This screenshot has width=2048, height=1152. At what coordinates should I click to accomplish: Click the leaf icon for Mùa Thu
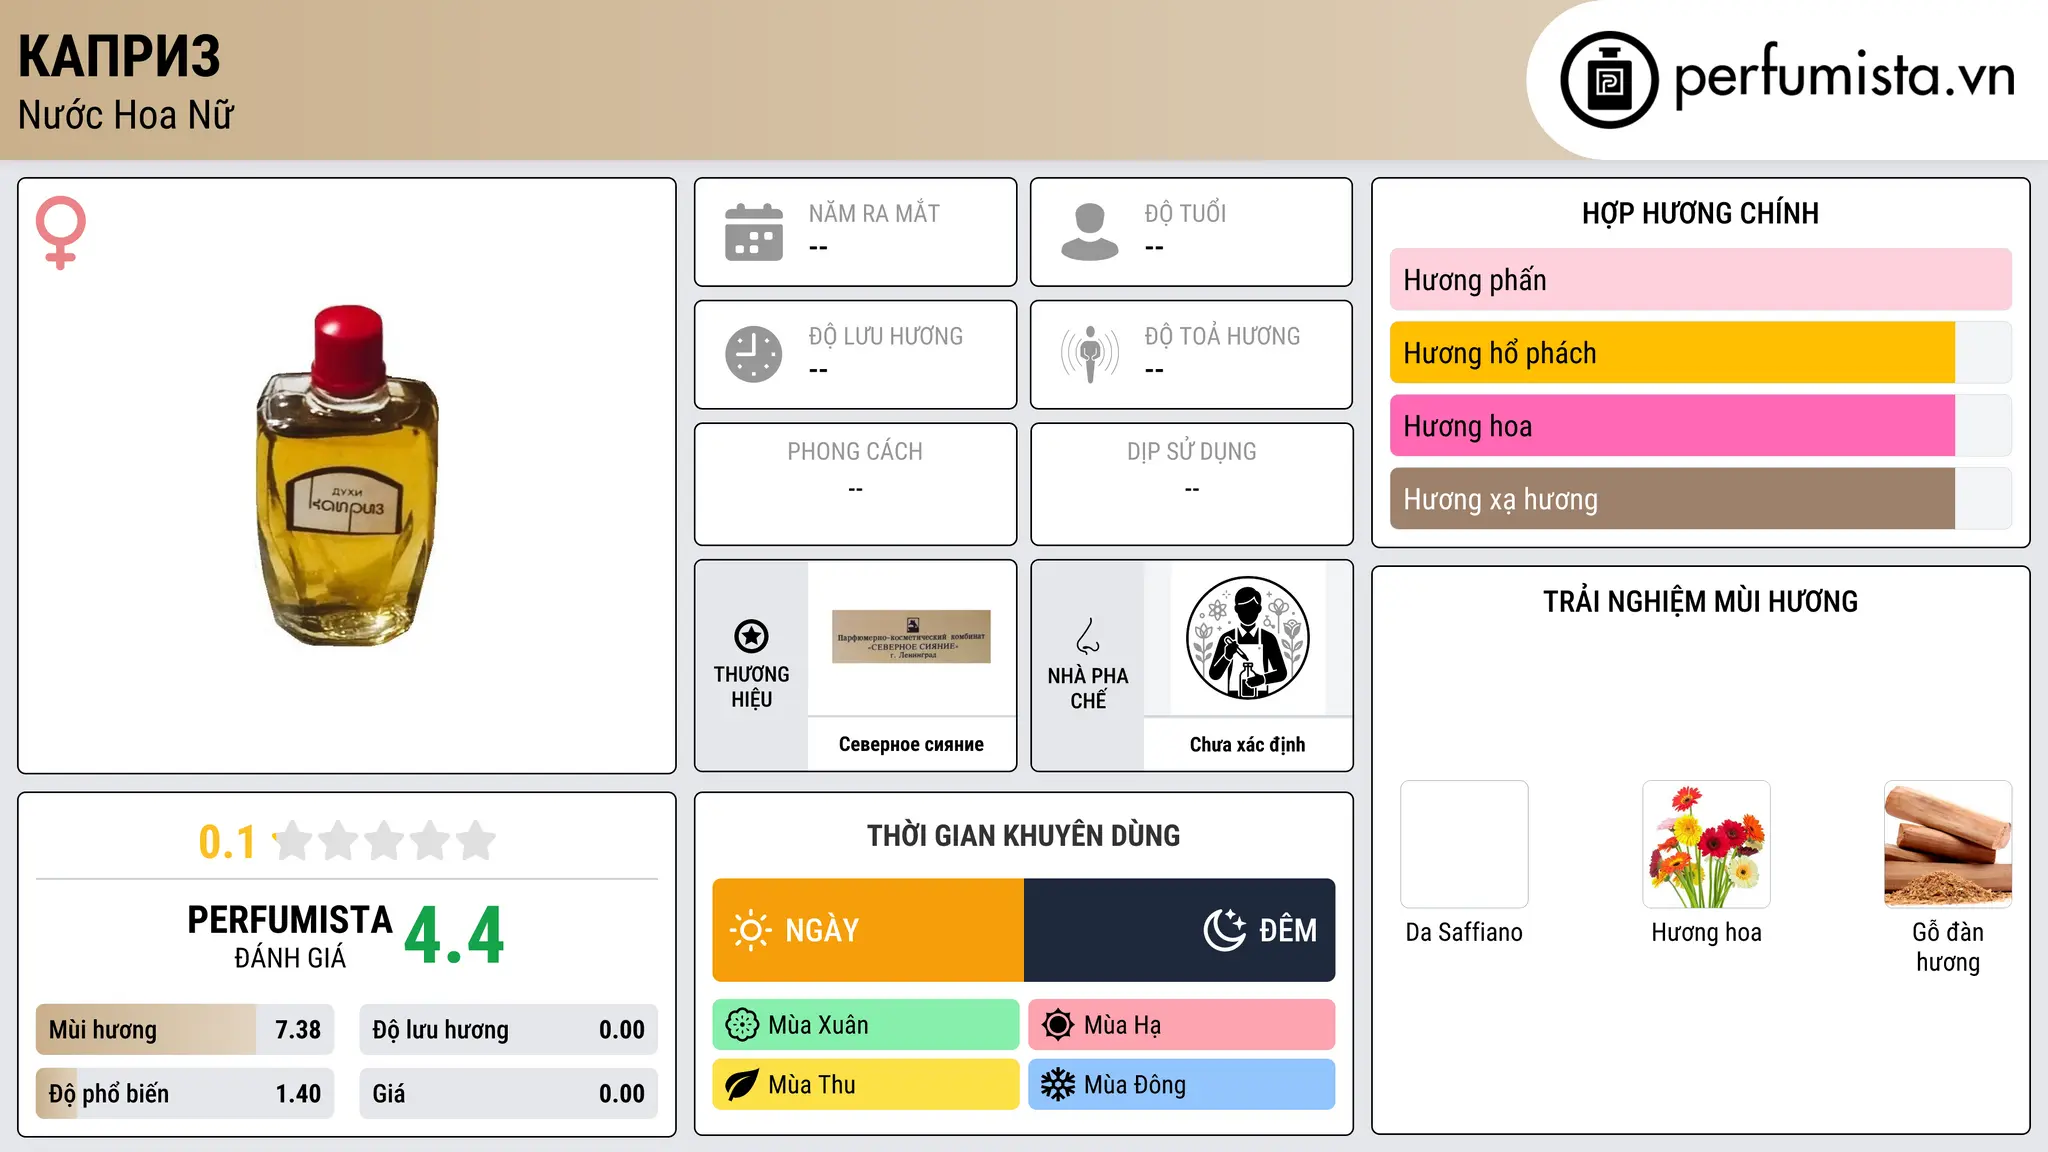(742, 1085)
